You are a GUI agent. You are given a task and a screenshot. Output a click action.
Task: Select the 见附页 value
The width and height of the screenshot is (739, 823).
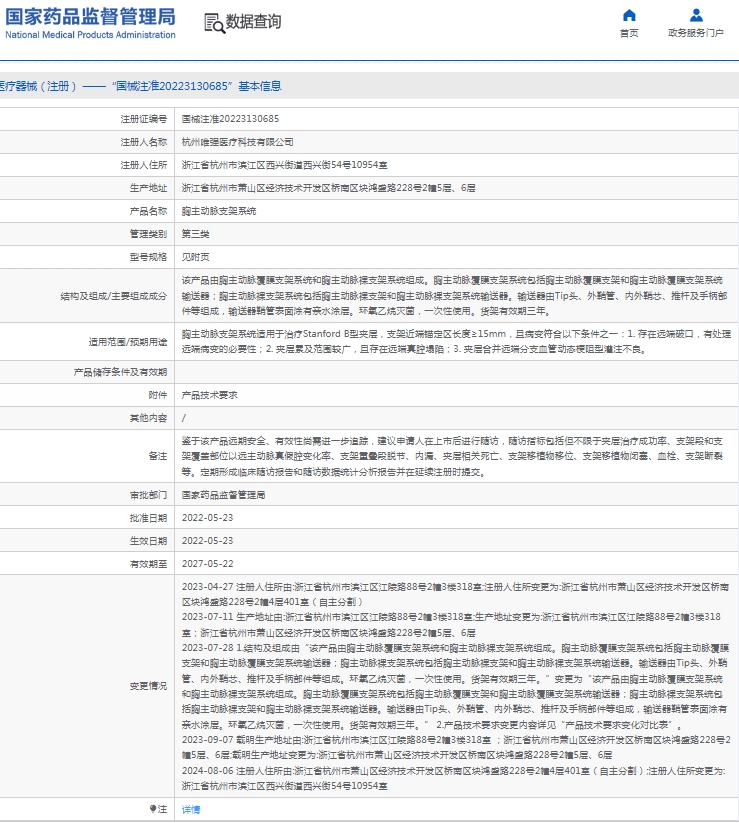click(195, 257)
